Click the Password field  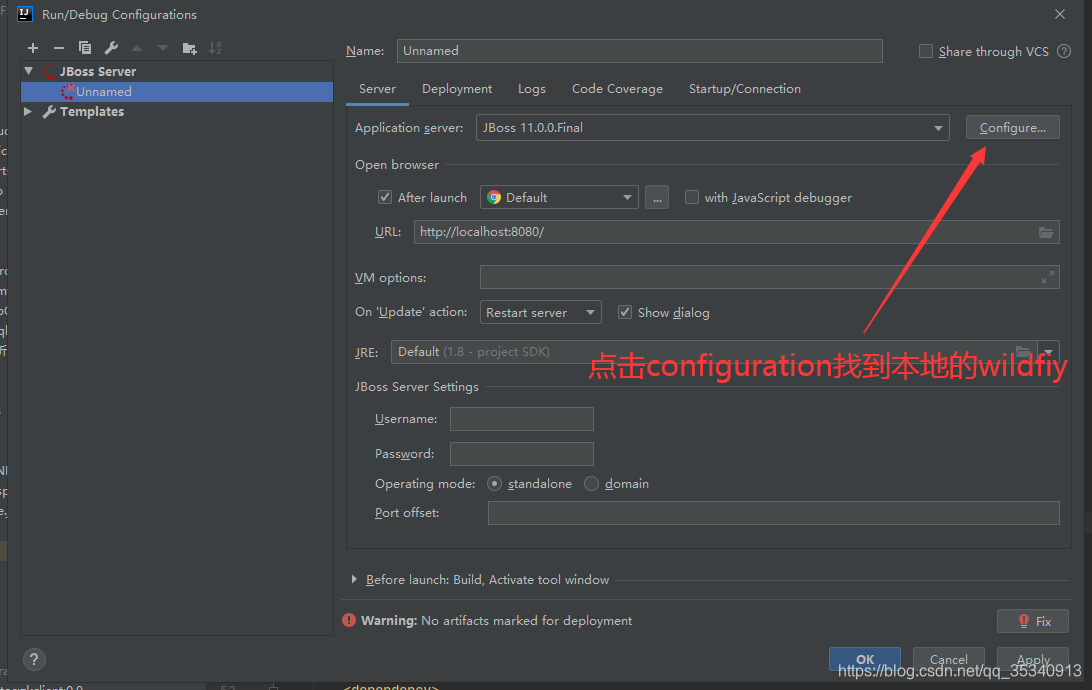pos(522,453)
